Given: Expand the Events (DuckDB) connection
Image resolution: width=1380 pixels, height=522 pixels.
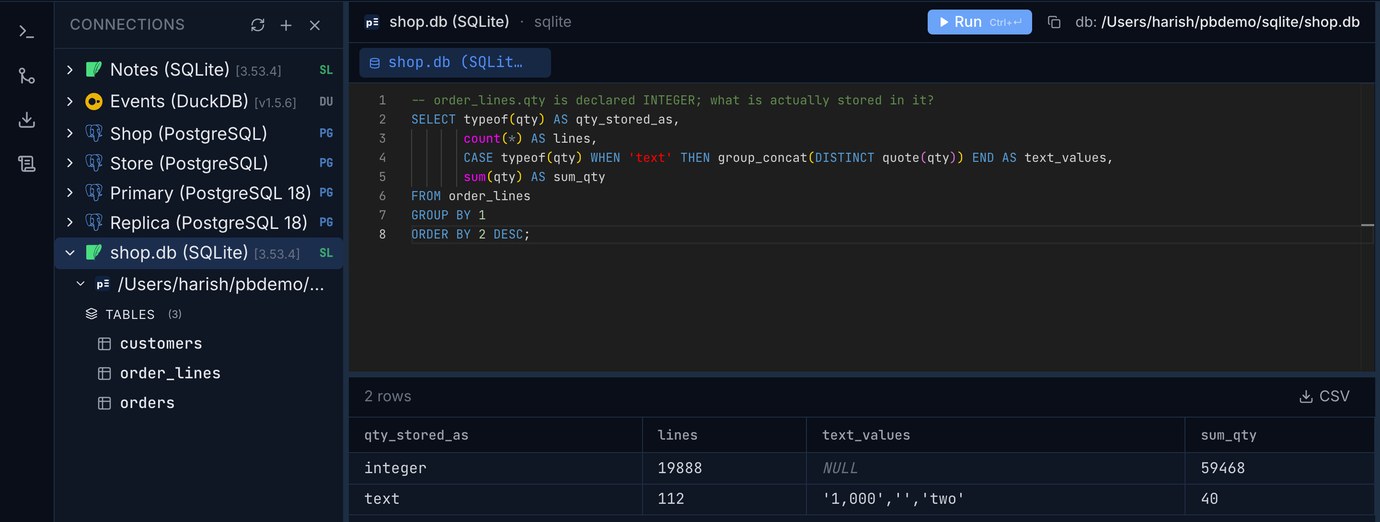Looking at the screenshot, I should pos(69,101).
